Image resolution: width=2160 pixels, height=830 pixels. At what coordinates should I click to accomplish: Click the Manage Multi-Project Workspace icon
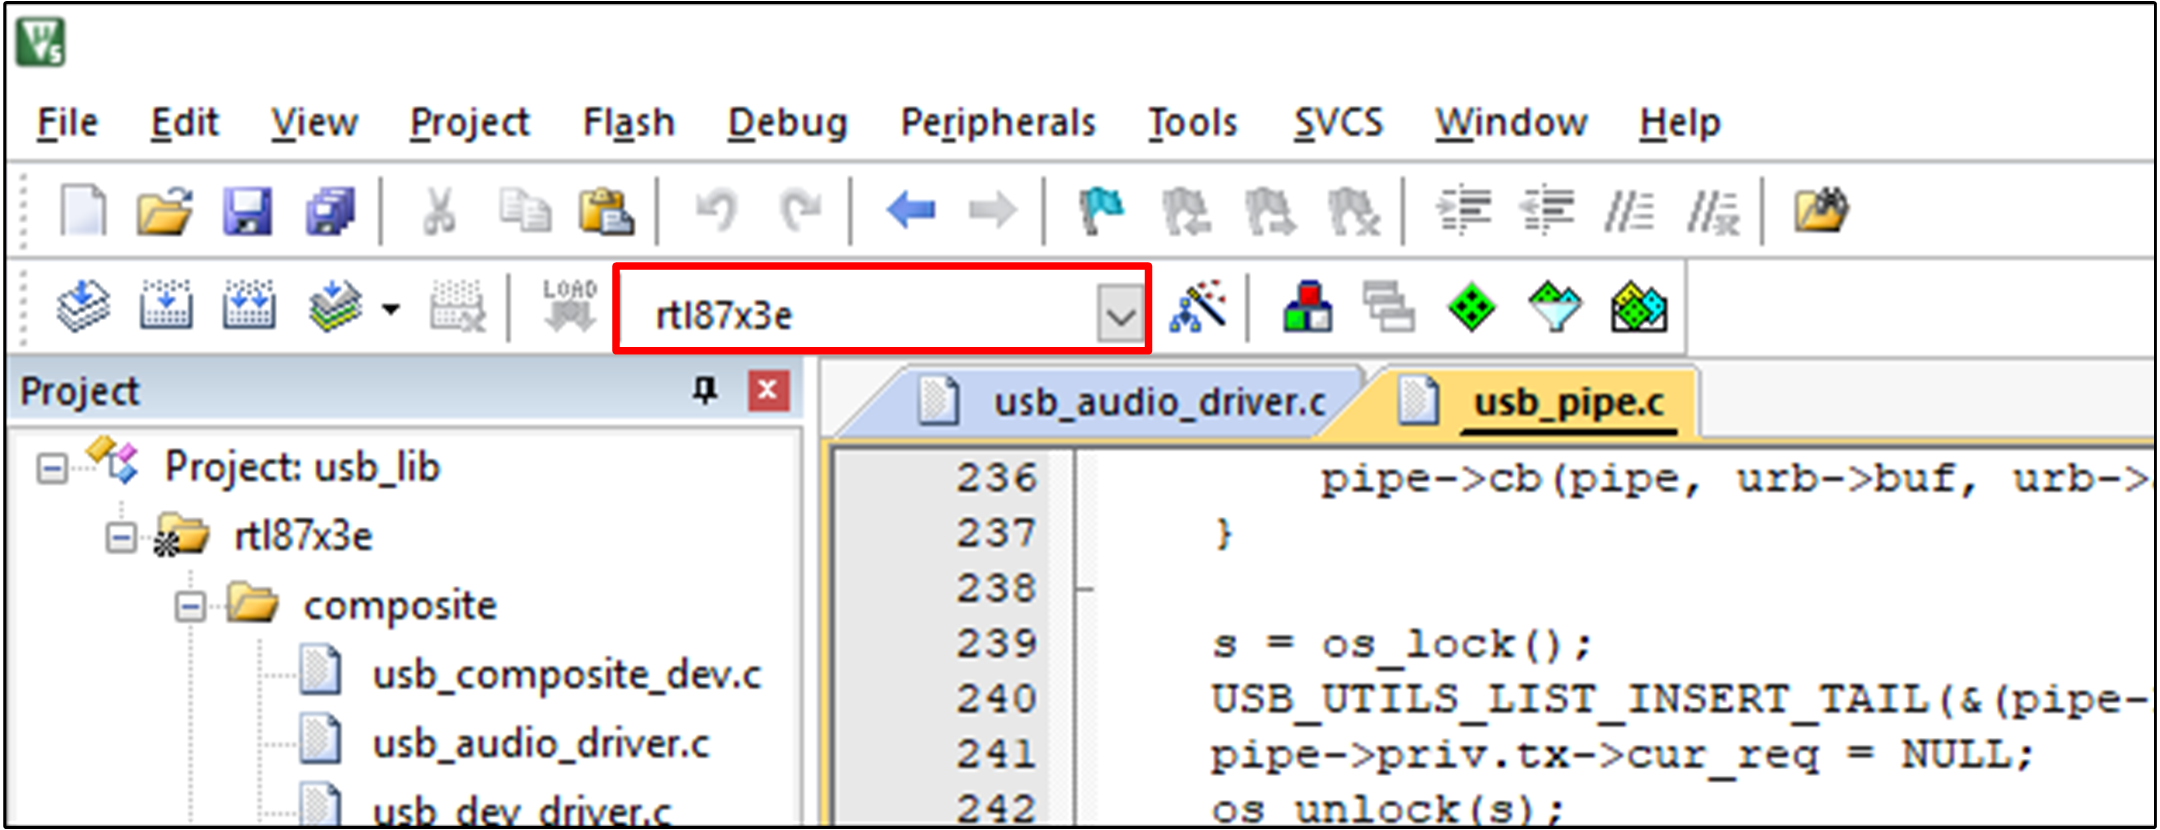click(x=1390, y=306)
